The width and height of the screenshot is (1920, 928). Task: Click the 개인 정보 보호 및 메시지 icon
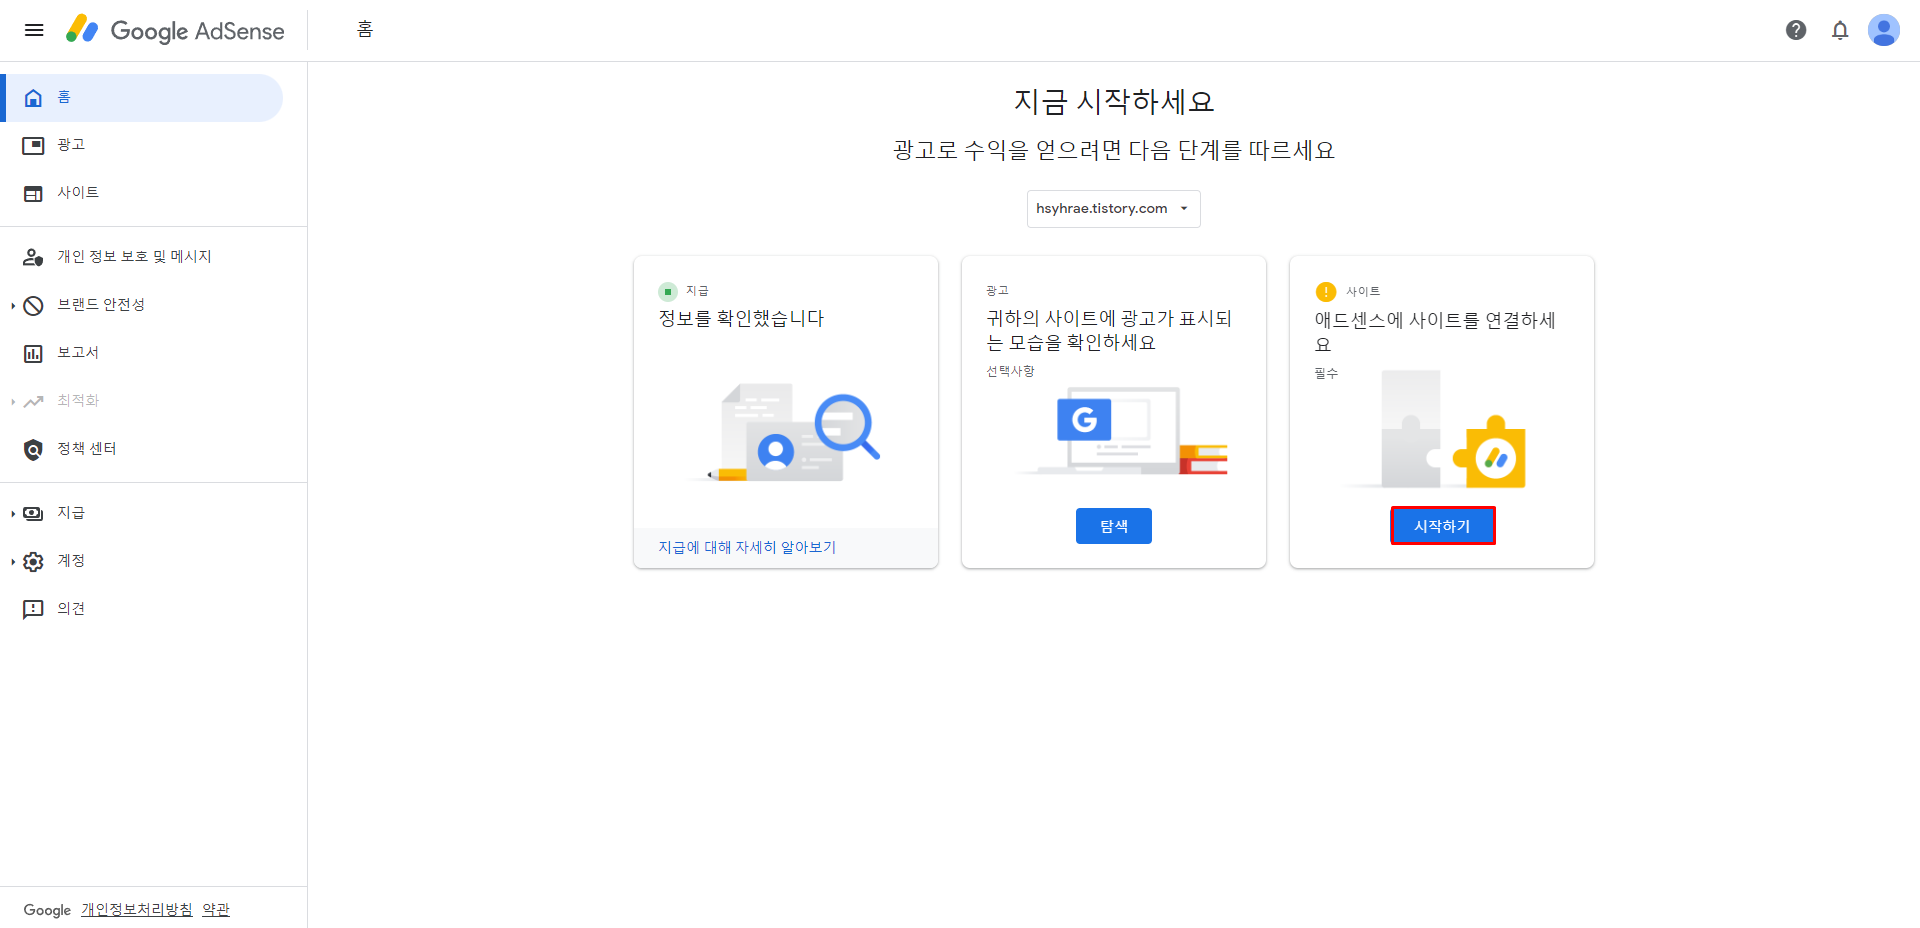33,258
